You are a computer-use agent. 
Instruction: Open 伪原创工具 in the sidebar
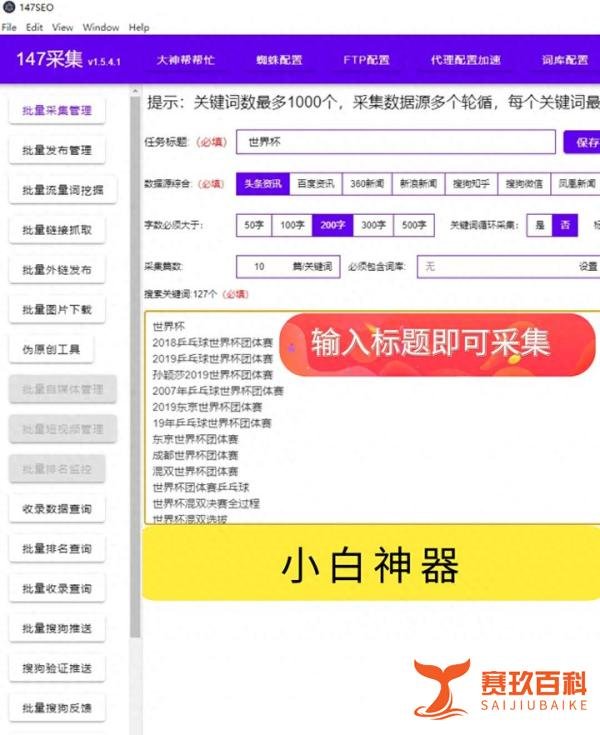coord(51,350)
